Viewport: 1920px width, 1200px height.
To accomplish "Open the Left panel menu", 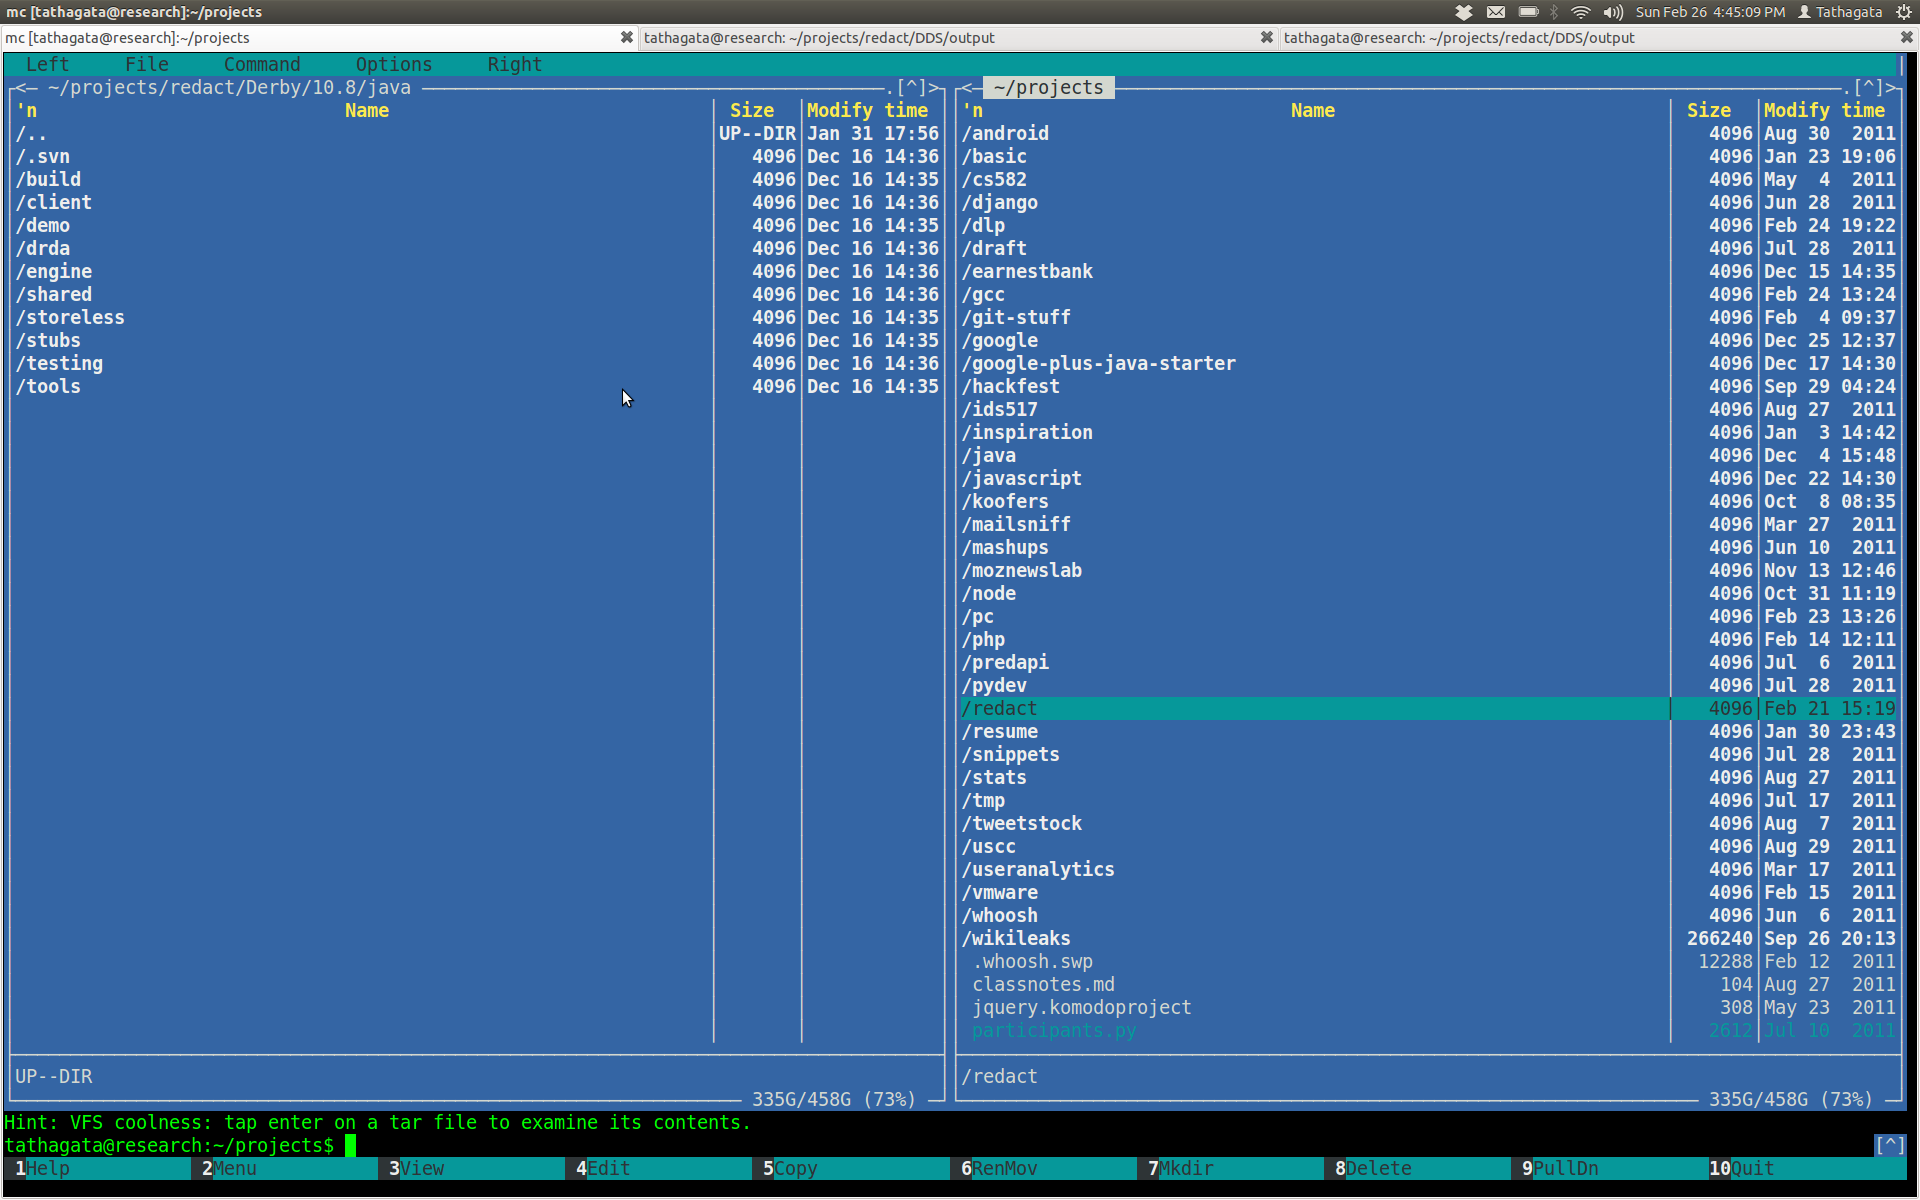I will (47, 64).
